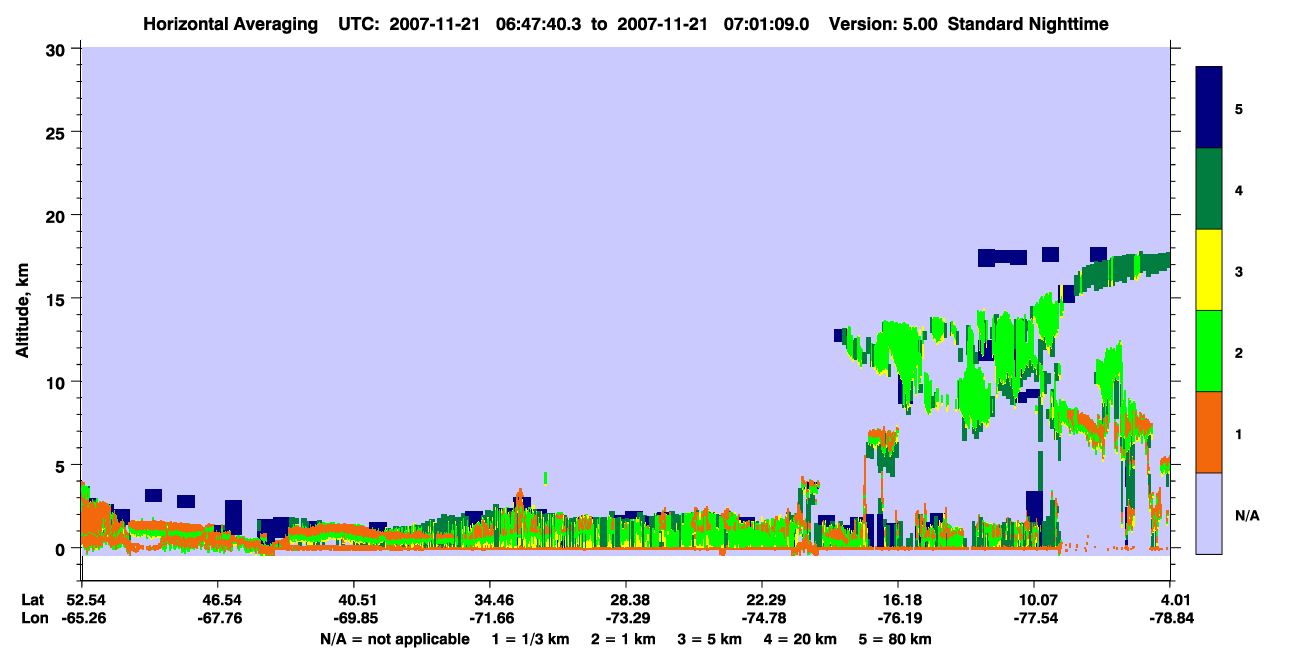Click the lavender N/A colorbar segment
Screen dimensions: 1300x667
1209,513
